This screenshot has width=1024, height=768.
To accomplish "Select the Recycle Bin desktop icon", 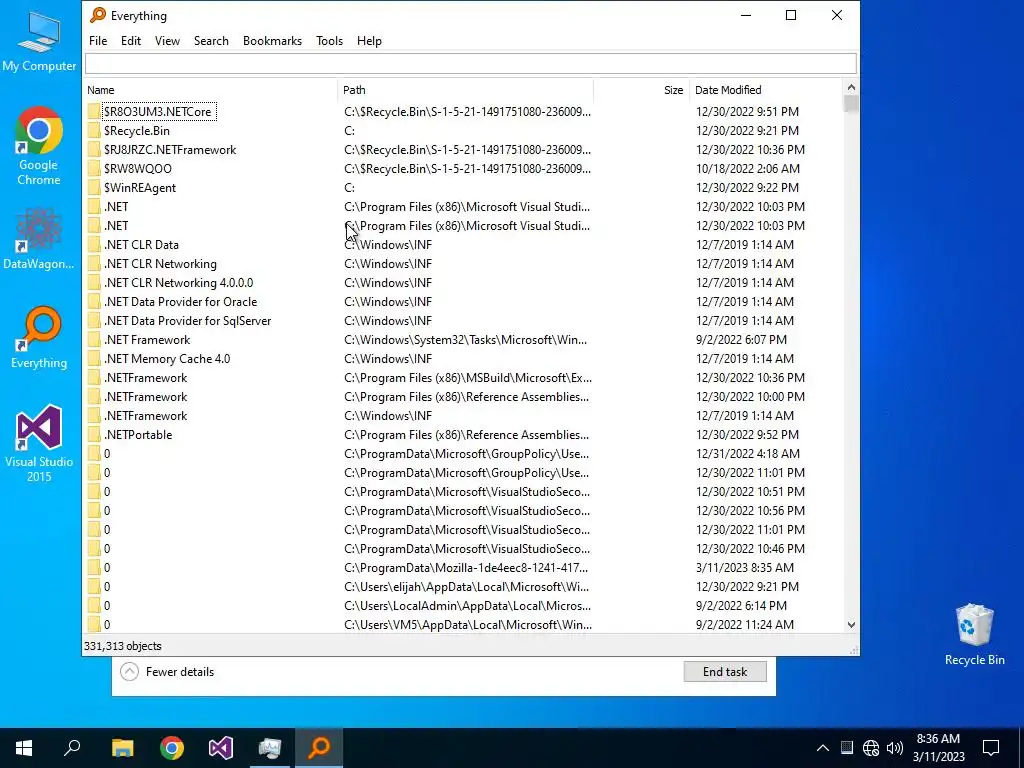I will point(974,634).
